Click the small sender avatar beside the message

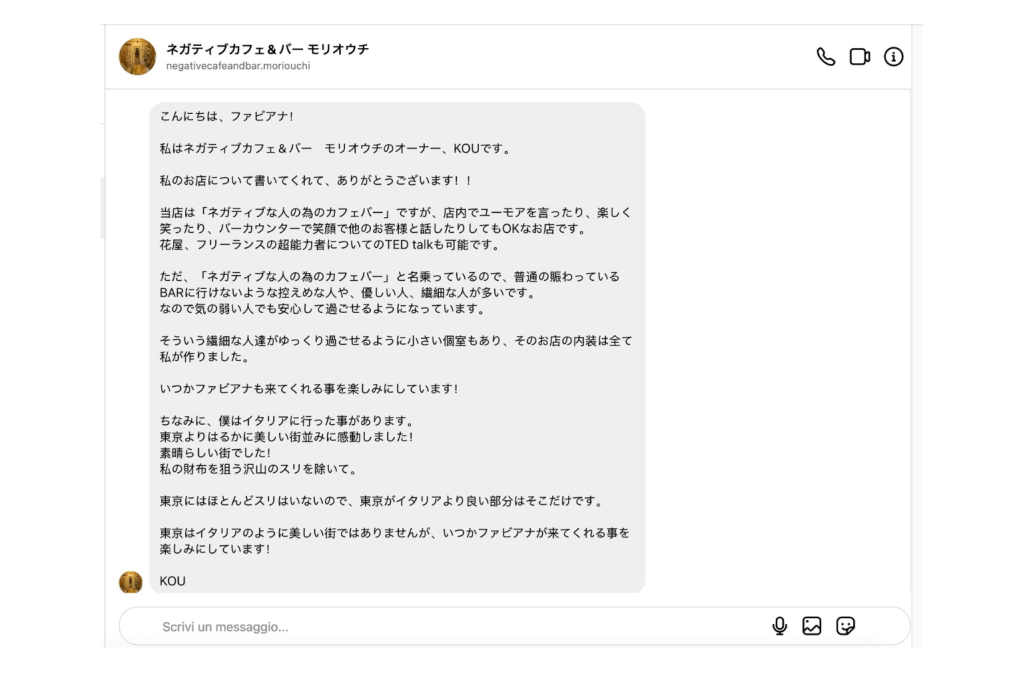click(131, 581)
